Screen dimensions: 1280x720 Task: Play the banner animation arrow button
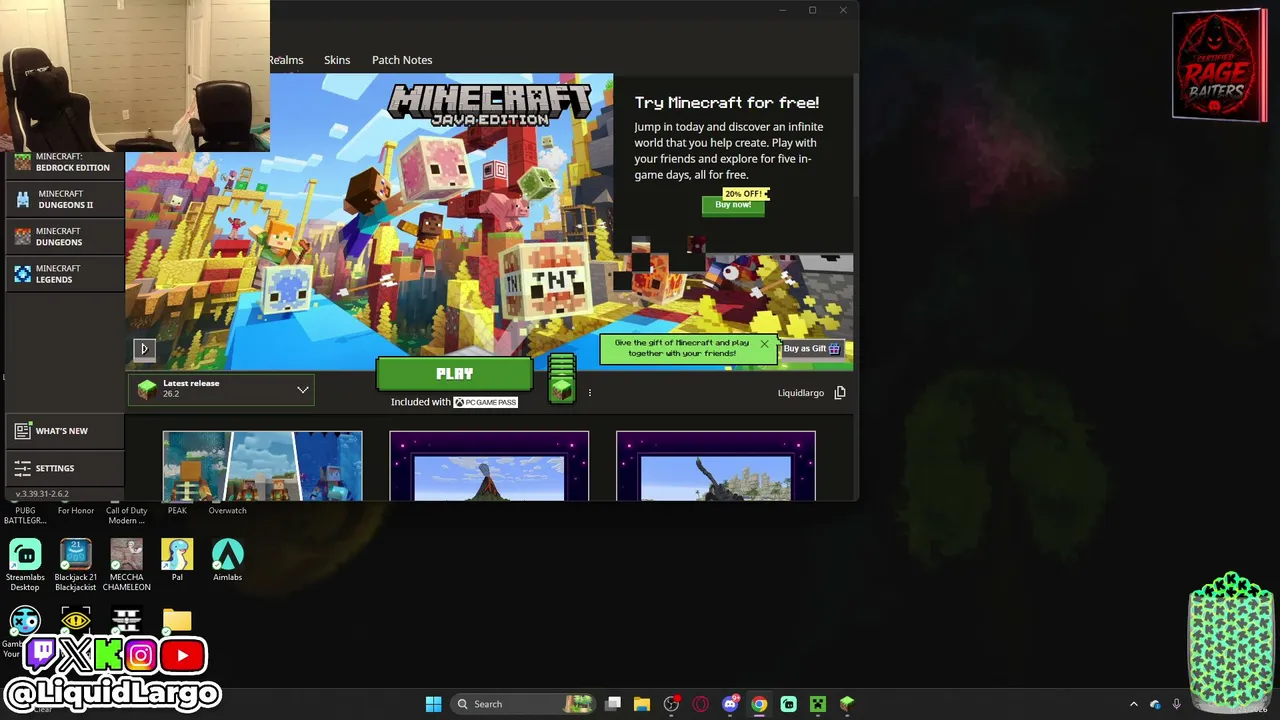144,349
